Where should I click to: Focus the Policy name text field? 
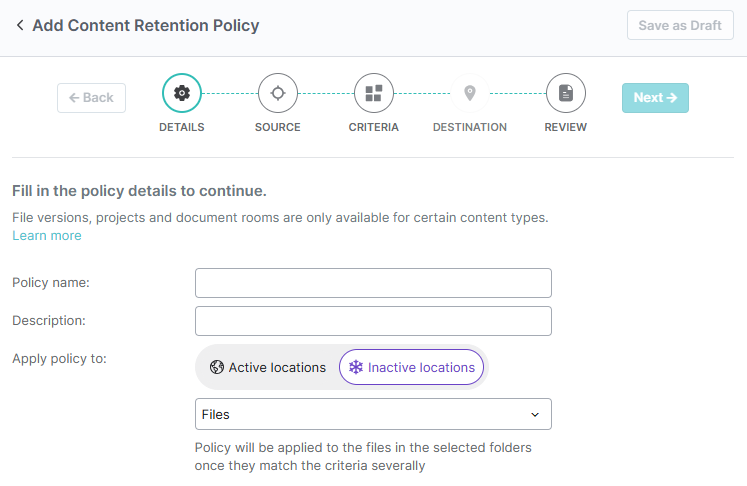pyautogui.click(x=374, y=283)
